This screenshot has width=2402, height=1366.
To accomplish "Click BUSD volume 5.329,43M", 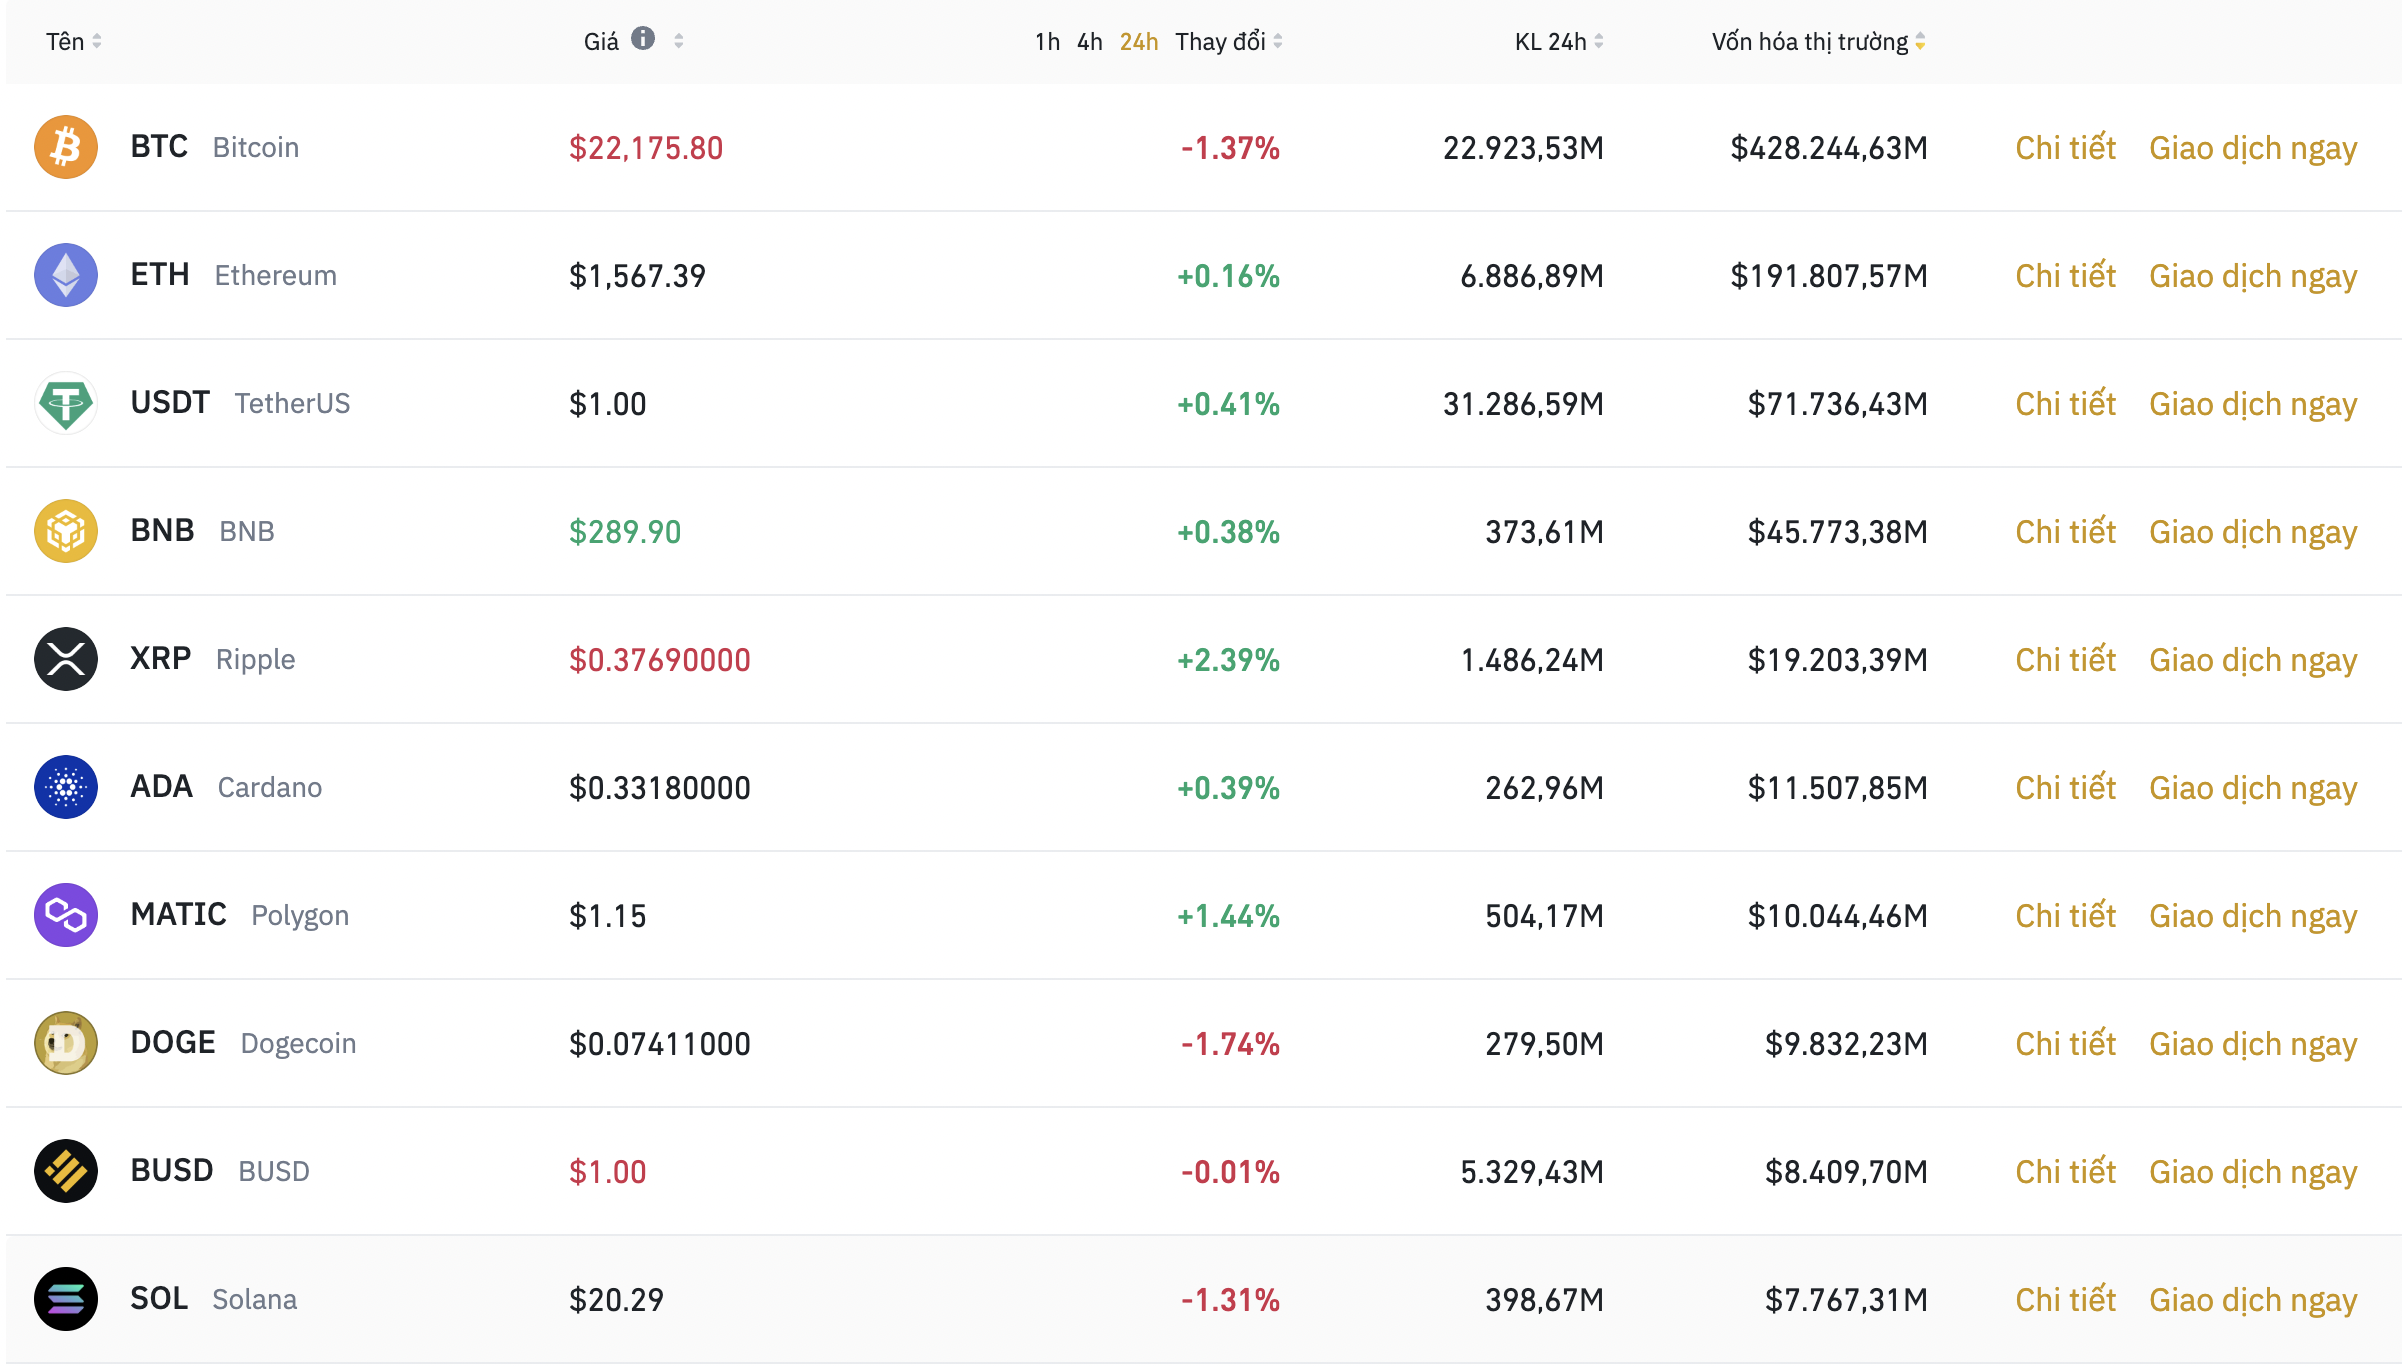I will [x=1532, y=1172].
